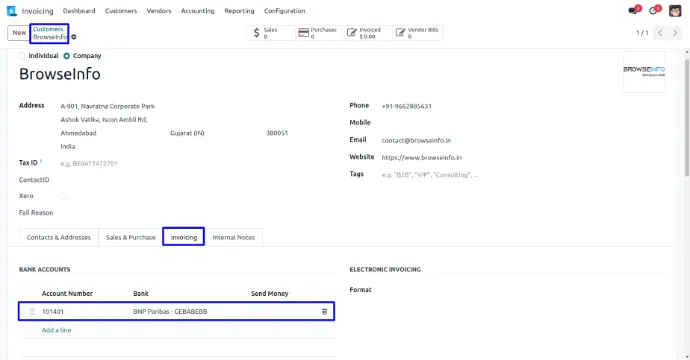Open the Customers menu
The height and width of the screenshot is (360, 690).
[121, 11]
